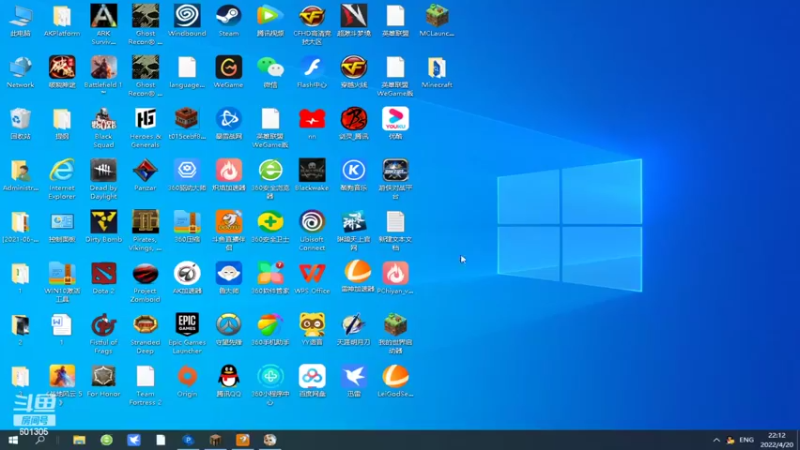Open the Minecraft desktop shortcut
Viewport: 800px width, 450px height.
coord(437,72)
